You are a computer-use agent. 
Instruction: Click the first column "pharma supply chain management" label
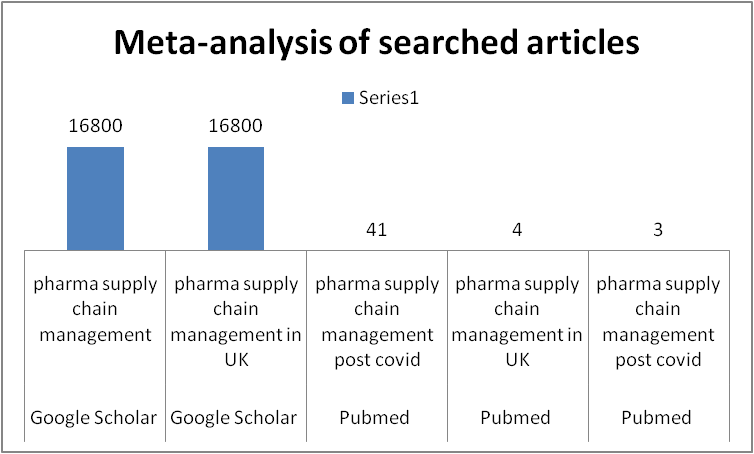point(97,309)
